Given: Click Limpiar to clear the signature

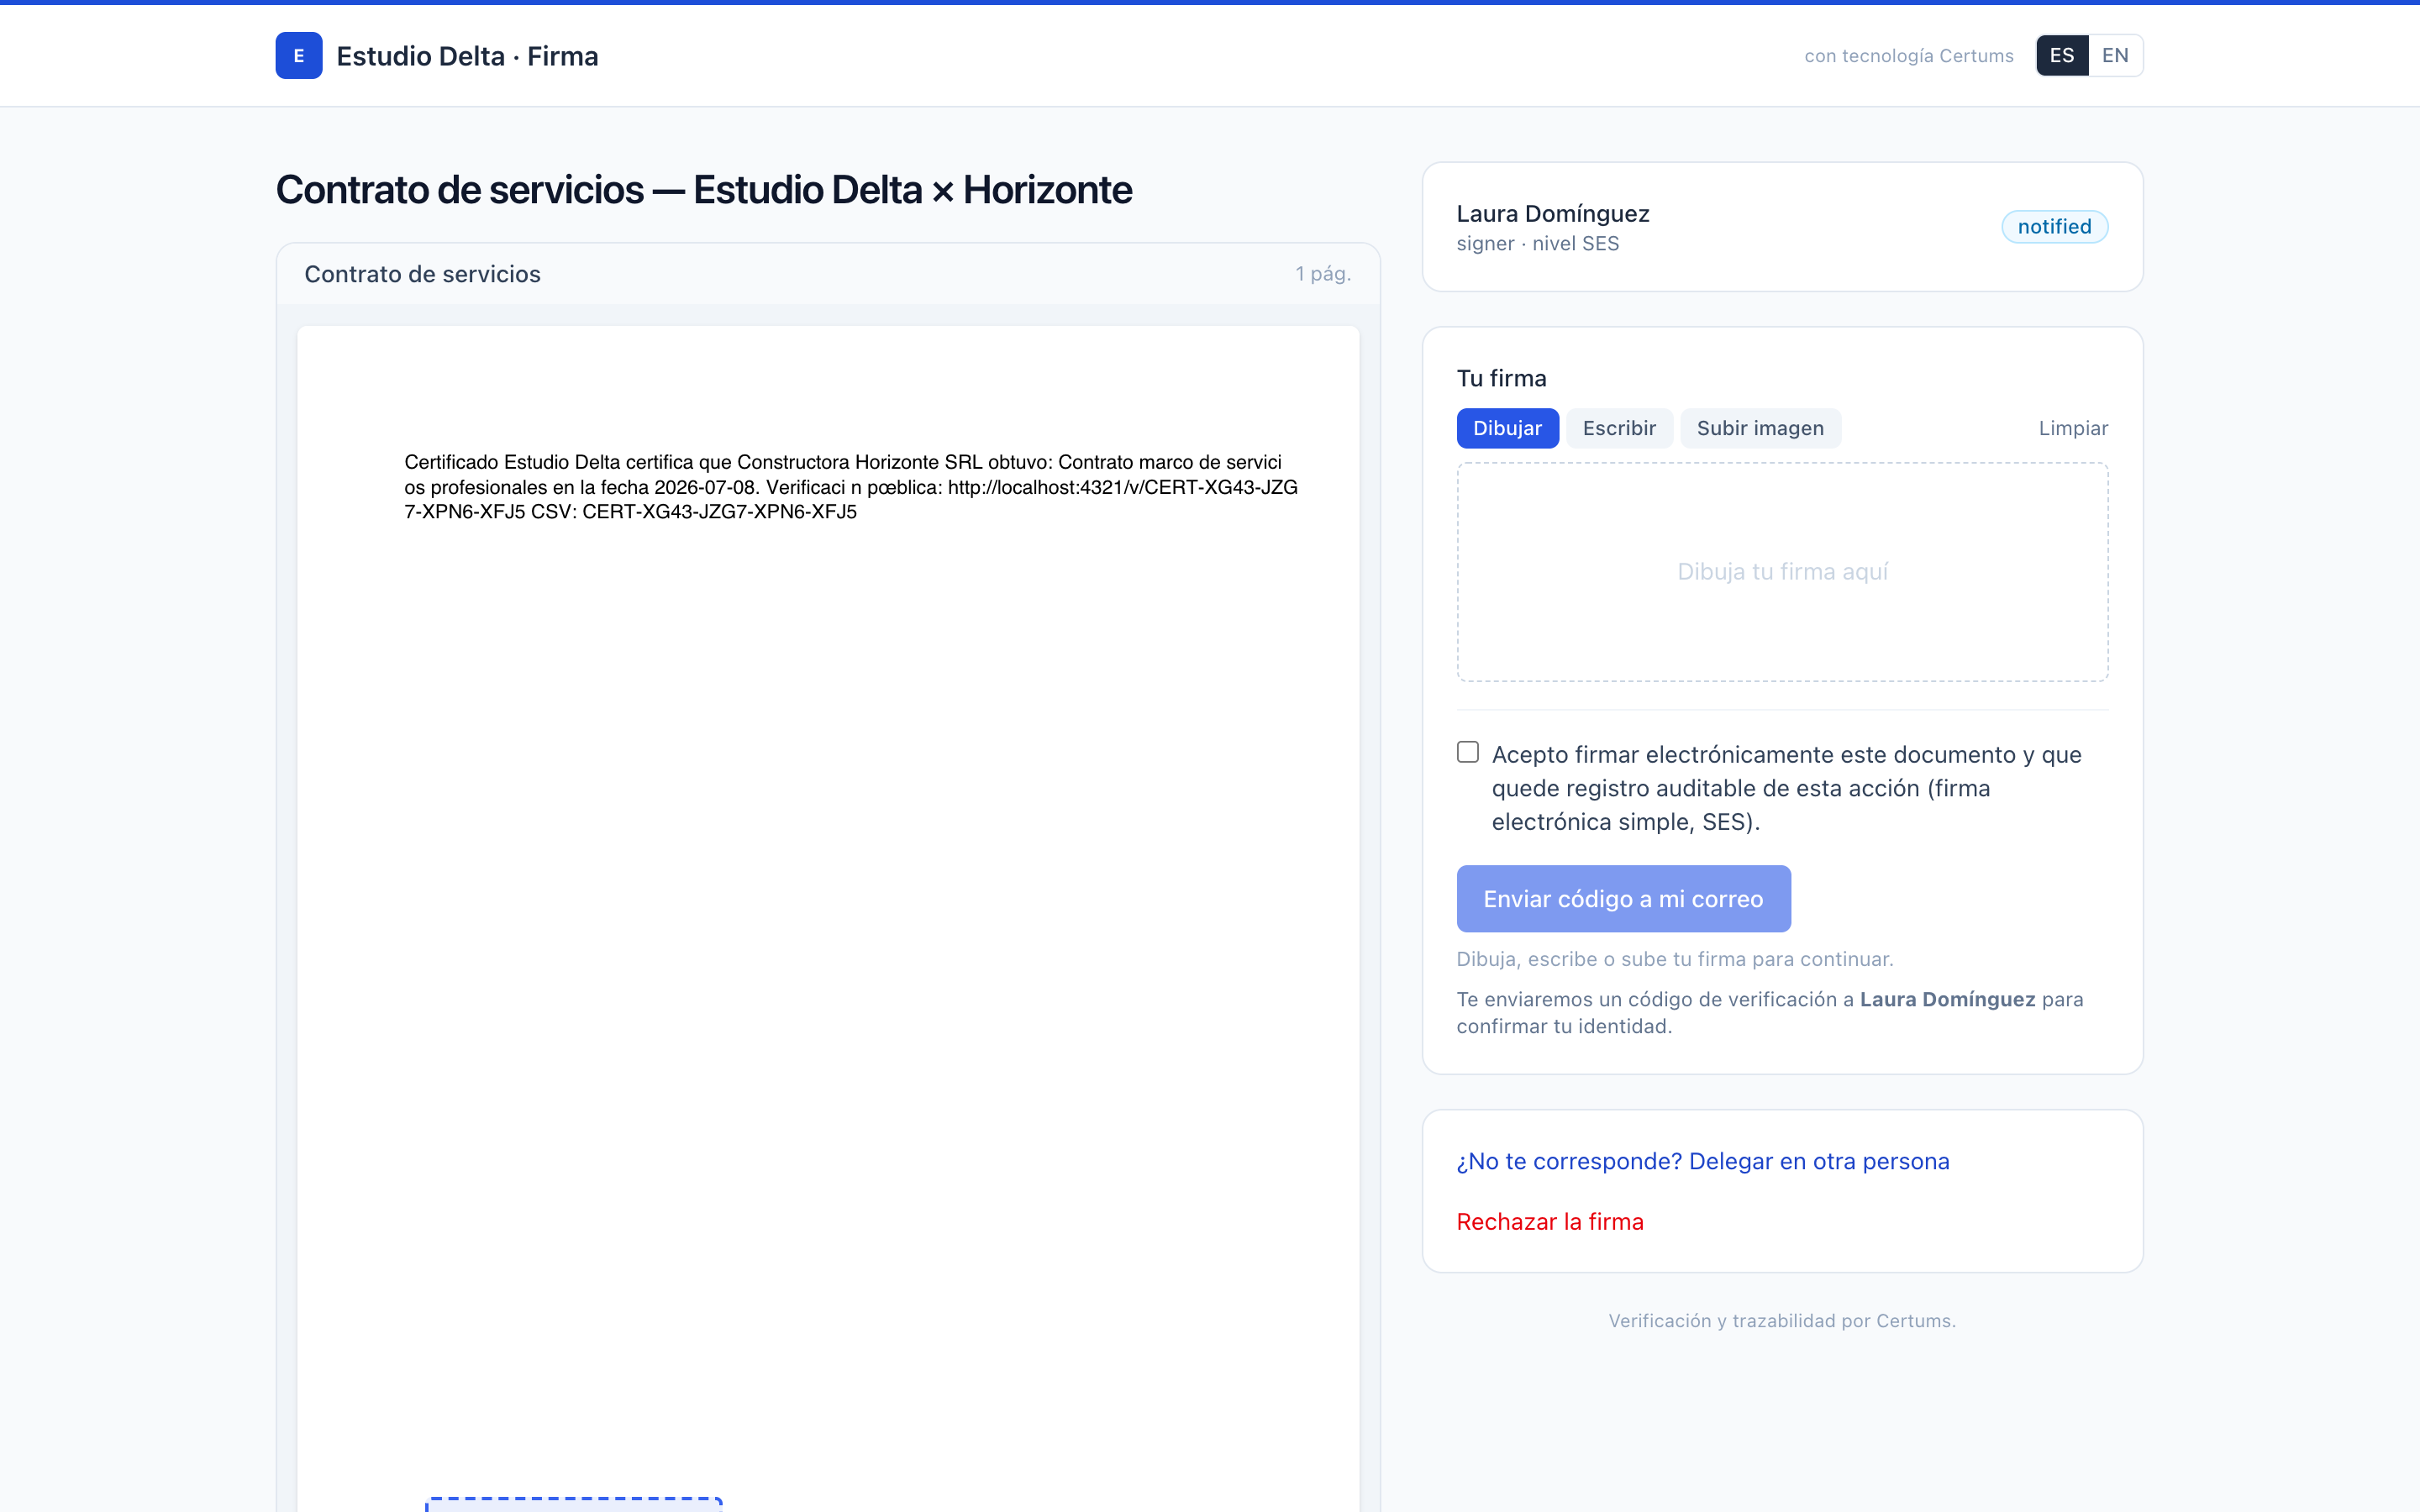Looking at the screenshot, I should (x=2073, y=428).
